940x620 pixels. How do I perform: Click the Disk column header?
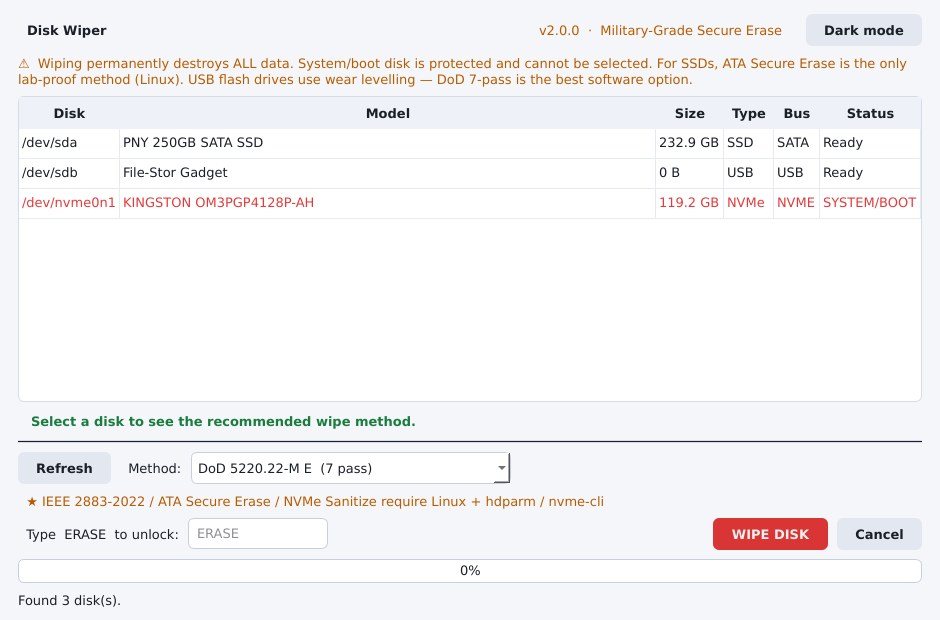(70, 113)
